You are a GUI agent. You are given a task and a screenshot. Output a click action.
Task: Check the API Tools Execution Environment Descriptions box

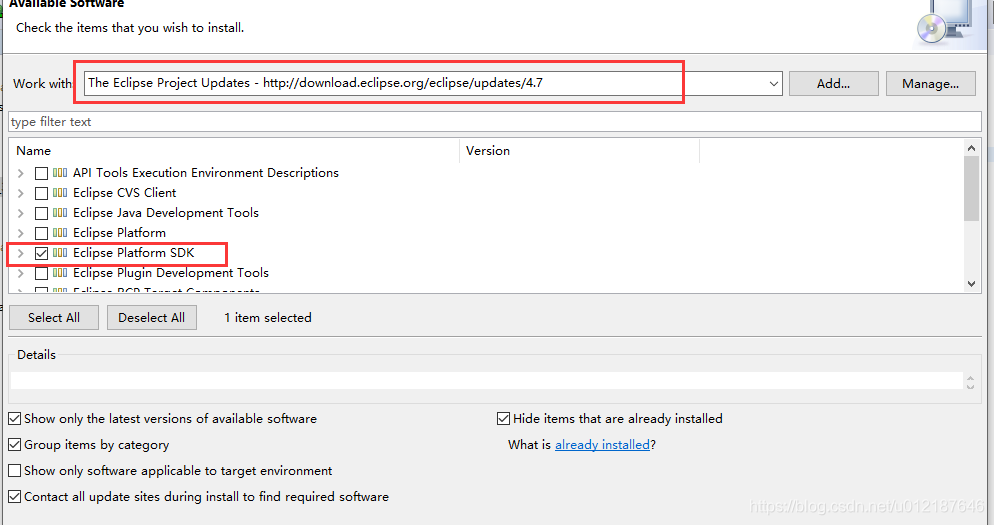pyautogui.click(x=41, y=173)
